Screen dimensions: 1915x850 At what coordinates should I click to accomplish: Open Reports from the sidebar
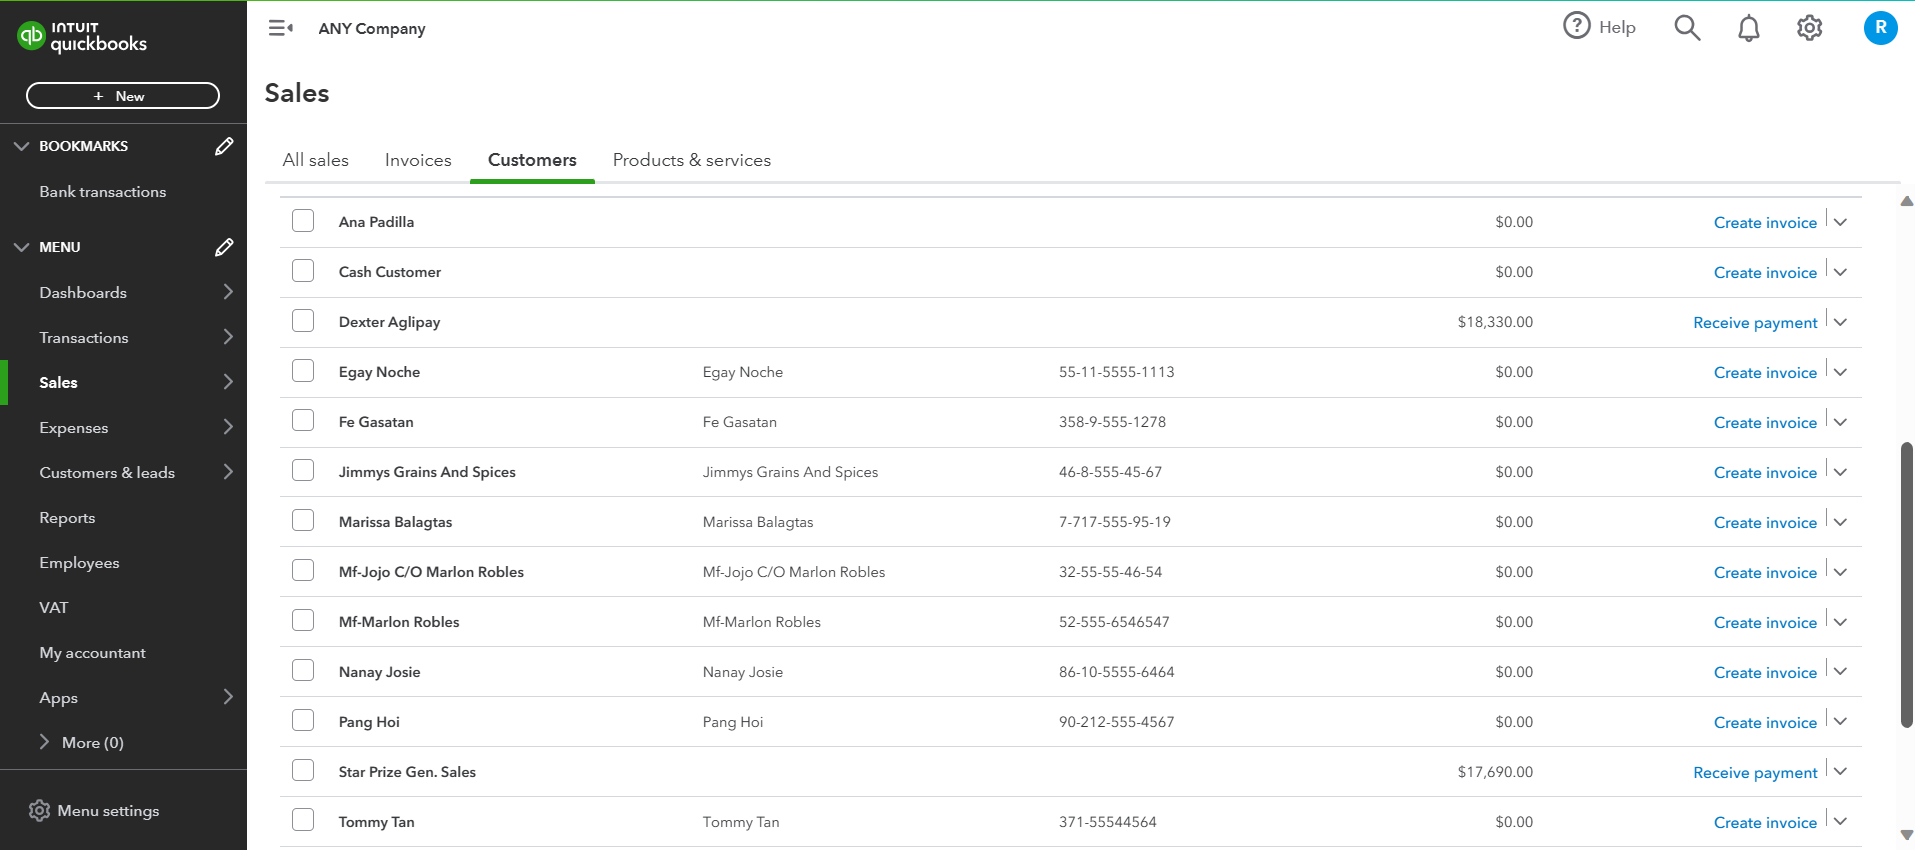tap(67, 518)
